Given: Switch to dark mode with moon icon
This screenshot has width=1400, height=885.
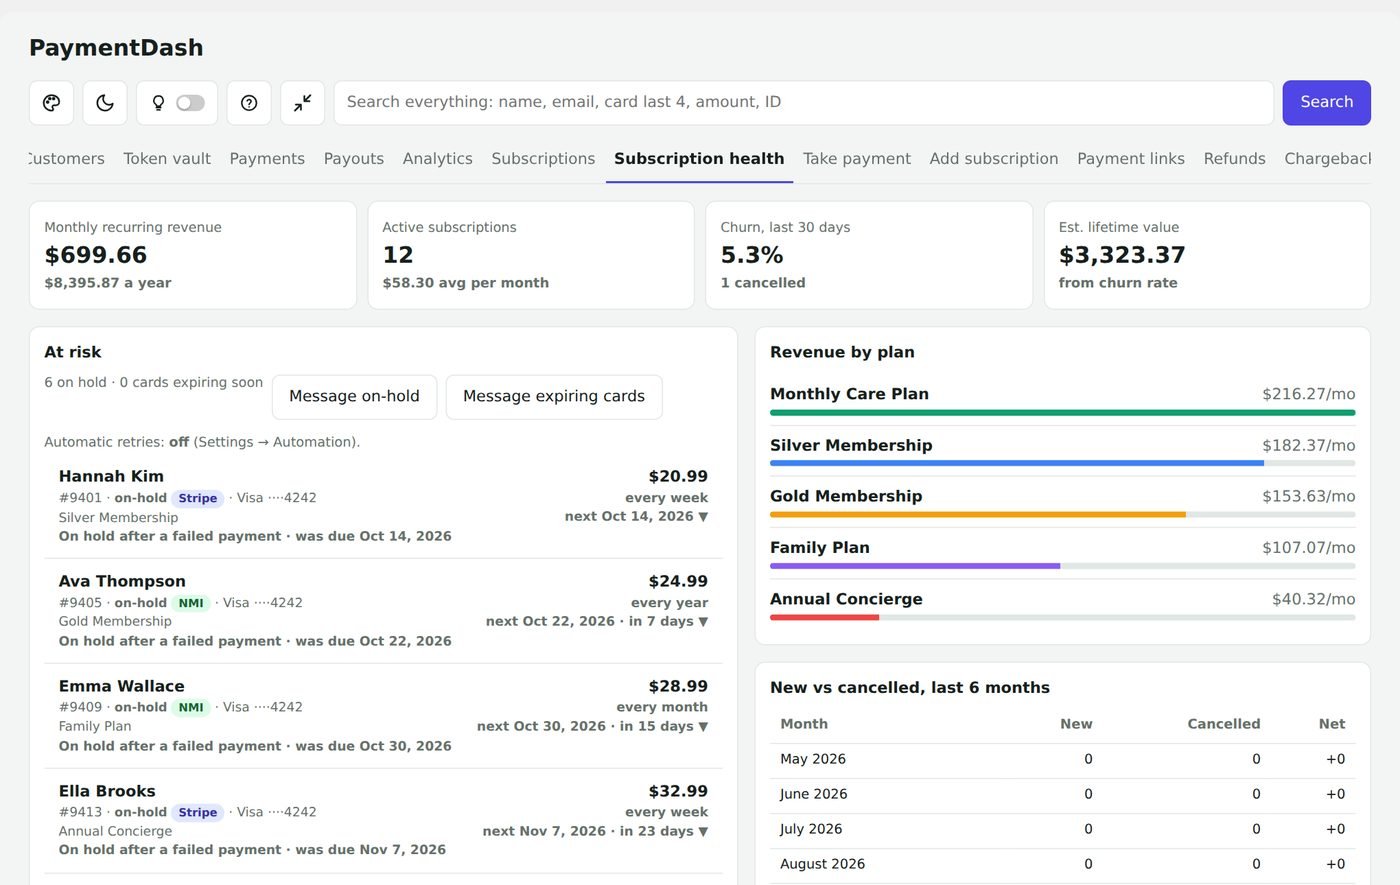Looking at the screenshot, I should click(105, 103).
